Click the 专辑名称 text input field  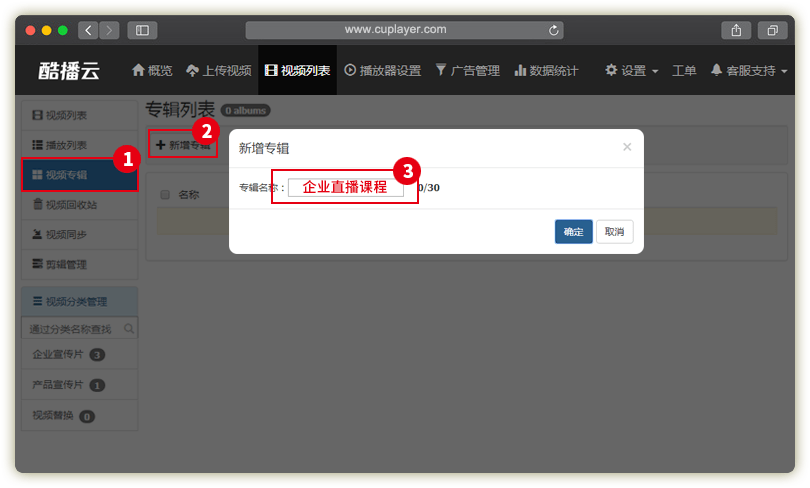(345, 187)
